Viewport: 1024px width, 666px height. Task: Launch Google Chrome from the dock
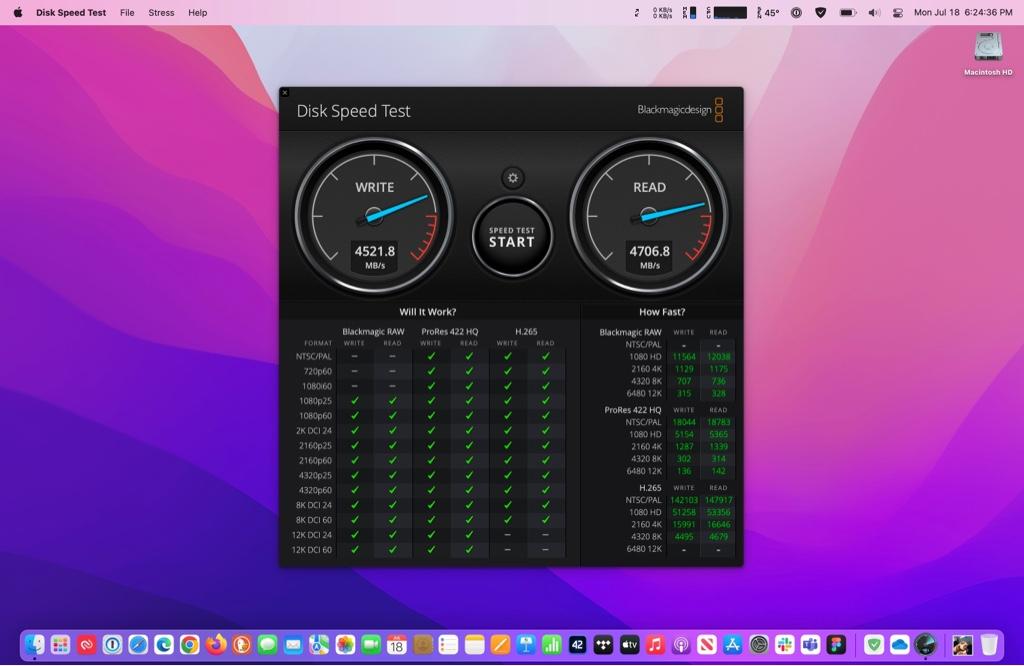click(x=189, y=645)
